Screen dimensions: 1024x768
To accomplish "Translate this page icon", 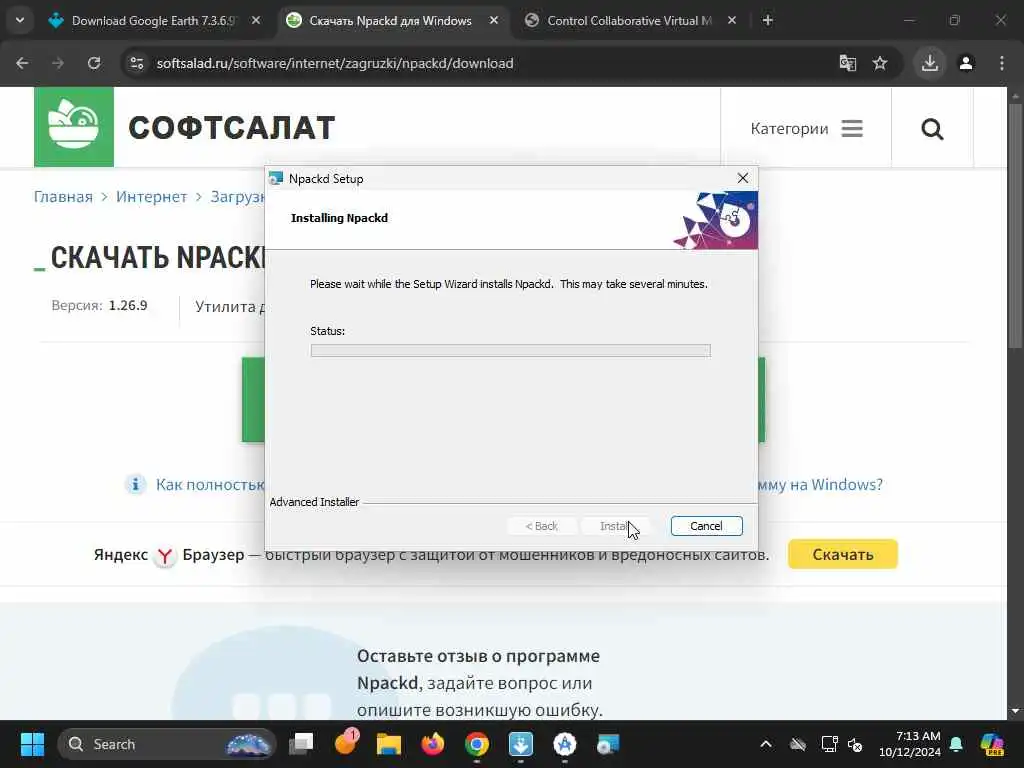I will click(847, 63).
